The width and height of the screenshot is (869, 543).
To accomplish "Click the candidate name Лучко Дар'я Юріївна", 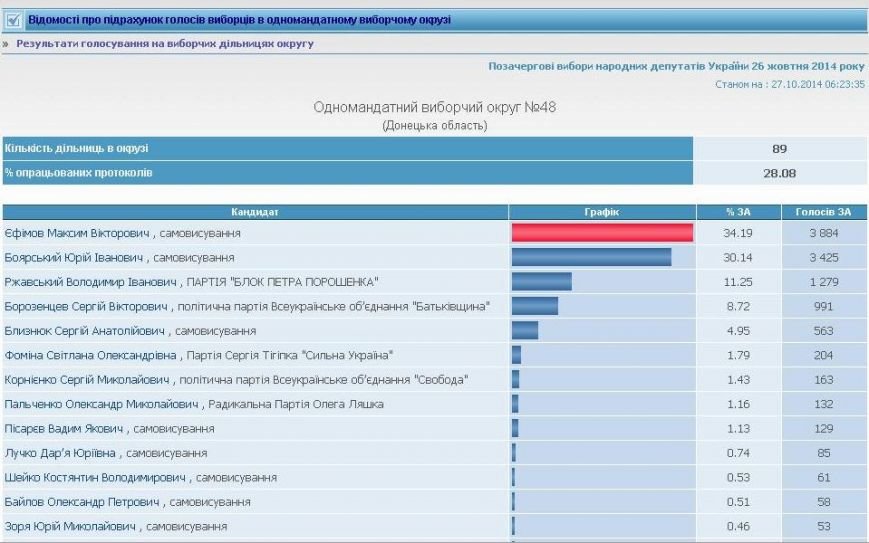I will (x=60, y=453).
